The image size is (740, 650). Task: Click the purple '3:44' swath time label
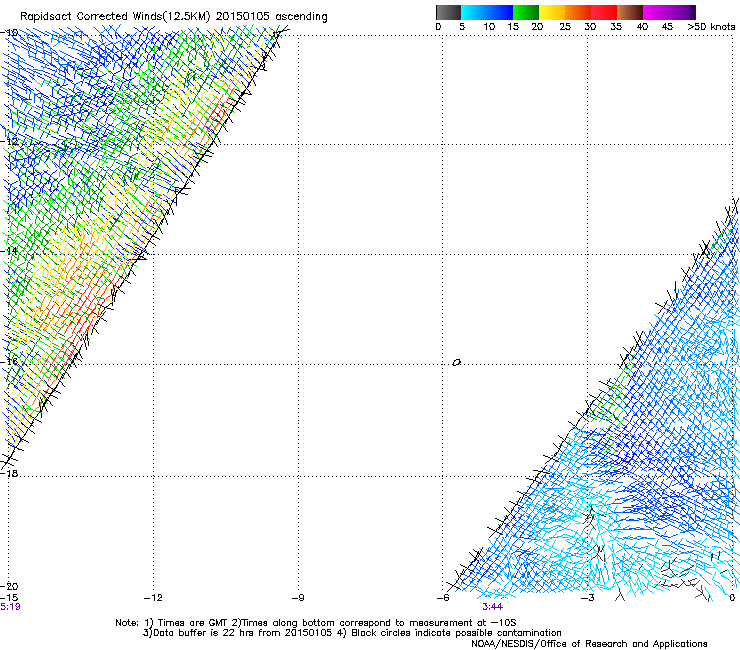[x=493, y=607]
